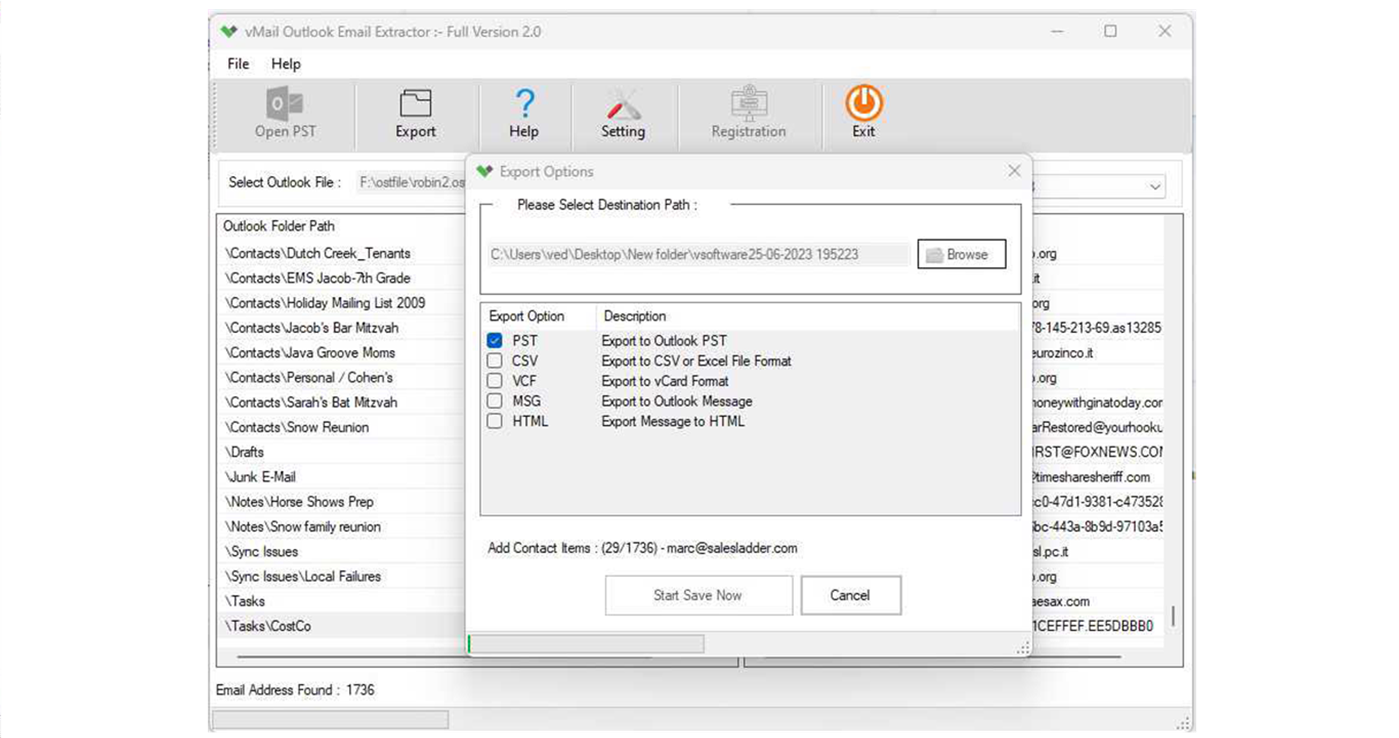
Task: Select \Contacts\Snow Reunion row
Action: (341, 427)
